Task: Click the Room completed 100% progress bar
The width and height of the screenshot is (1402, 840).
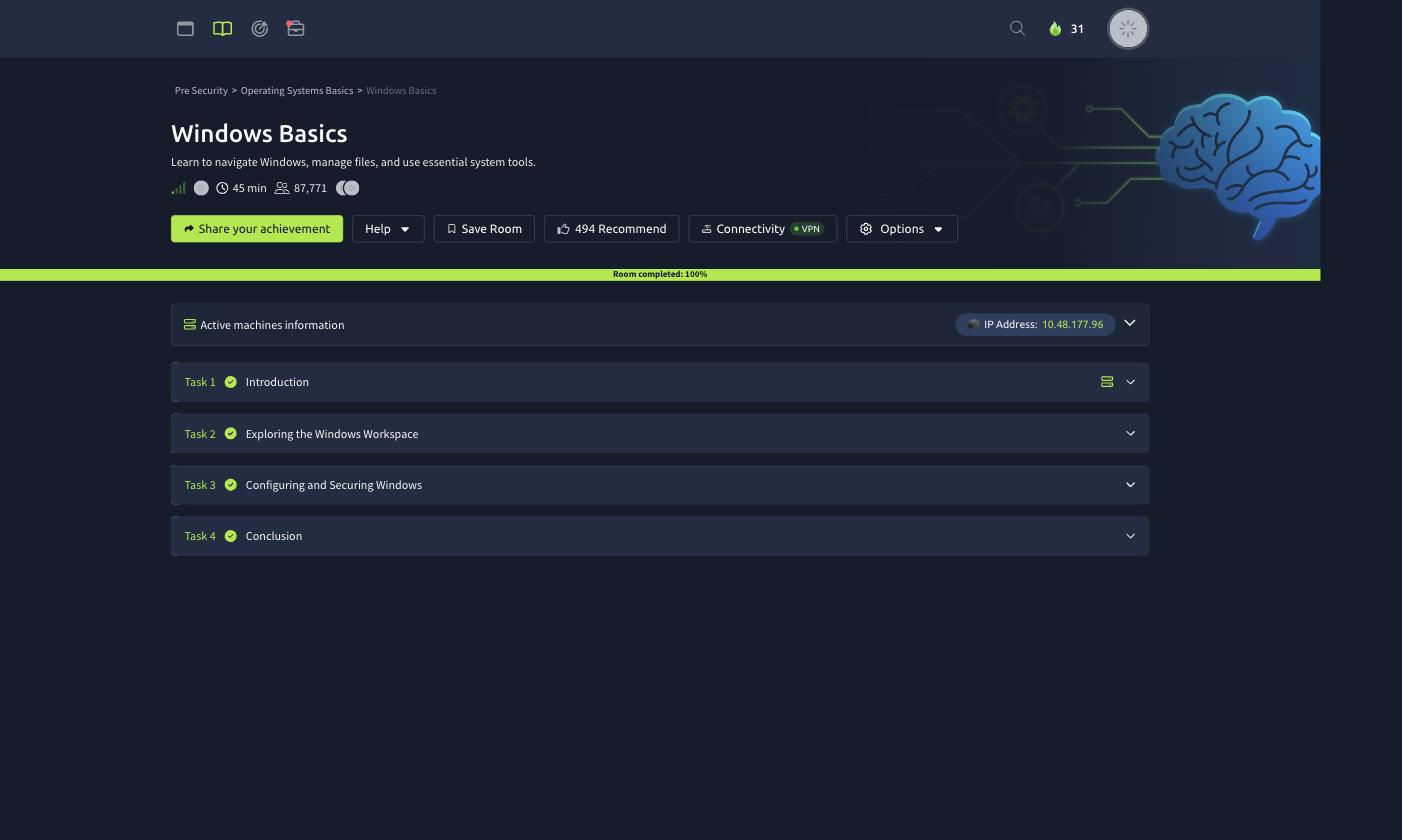Action: click(x=660, y=274)
